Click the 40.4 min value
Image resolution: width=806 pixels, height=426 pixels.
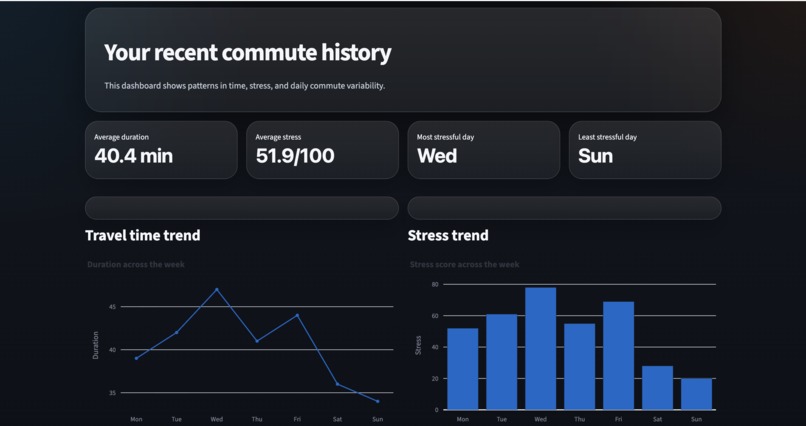(x=134, y=156)
